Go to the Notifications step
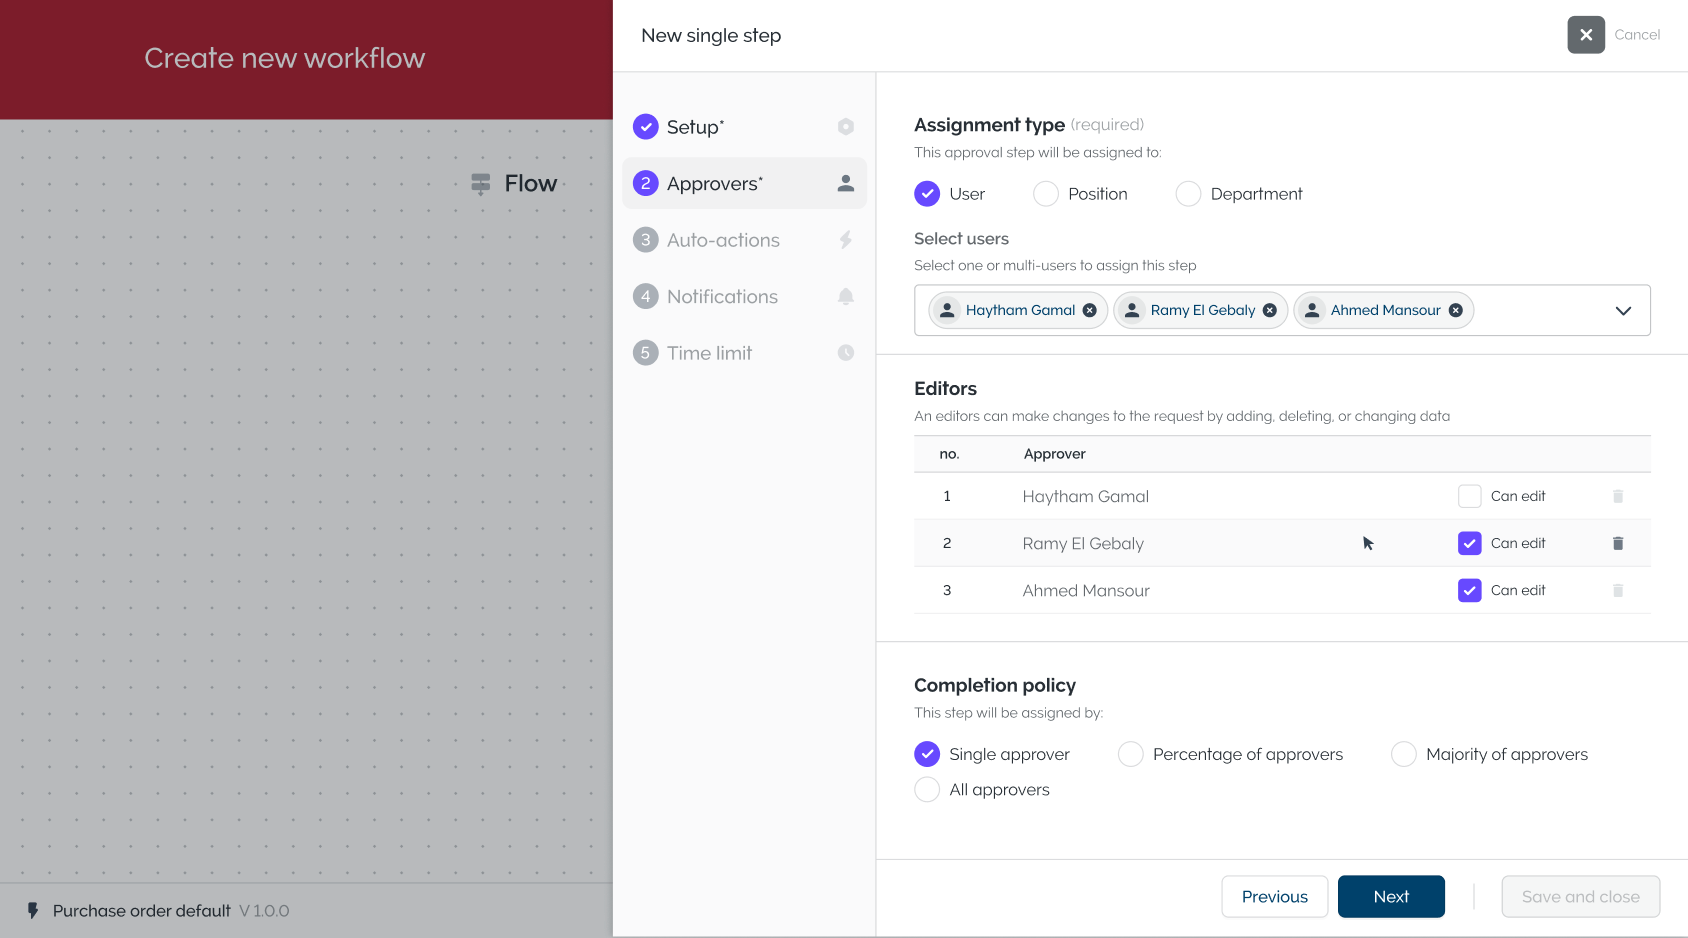Viewport: 1688px width, 938px height. (722, 297)
